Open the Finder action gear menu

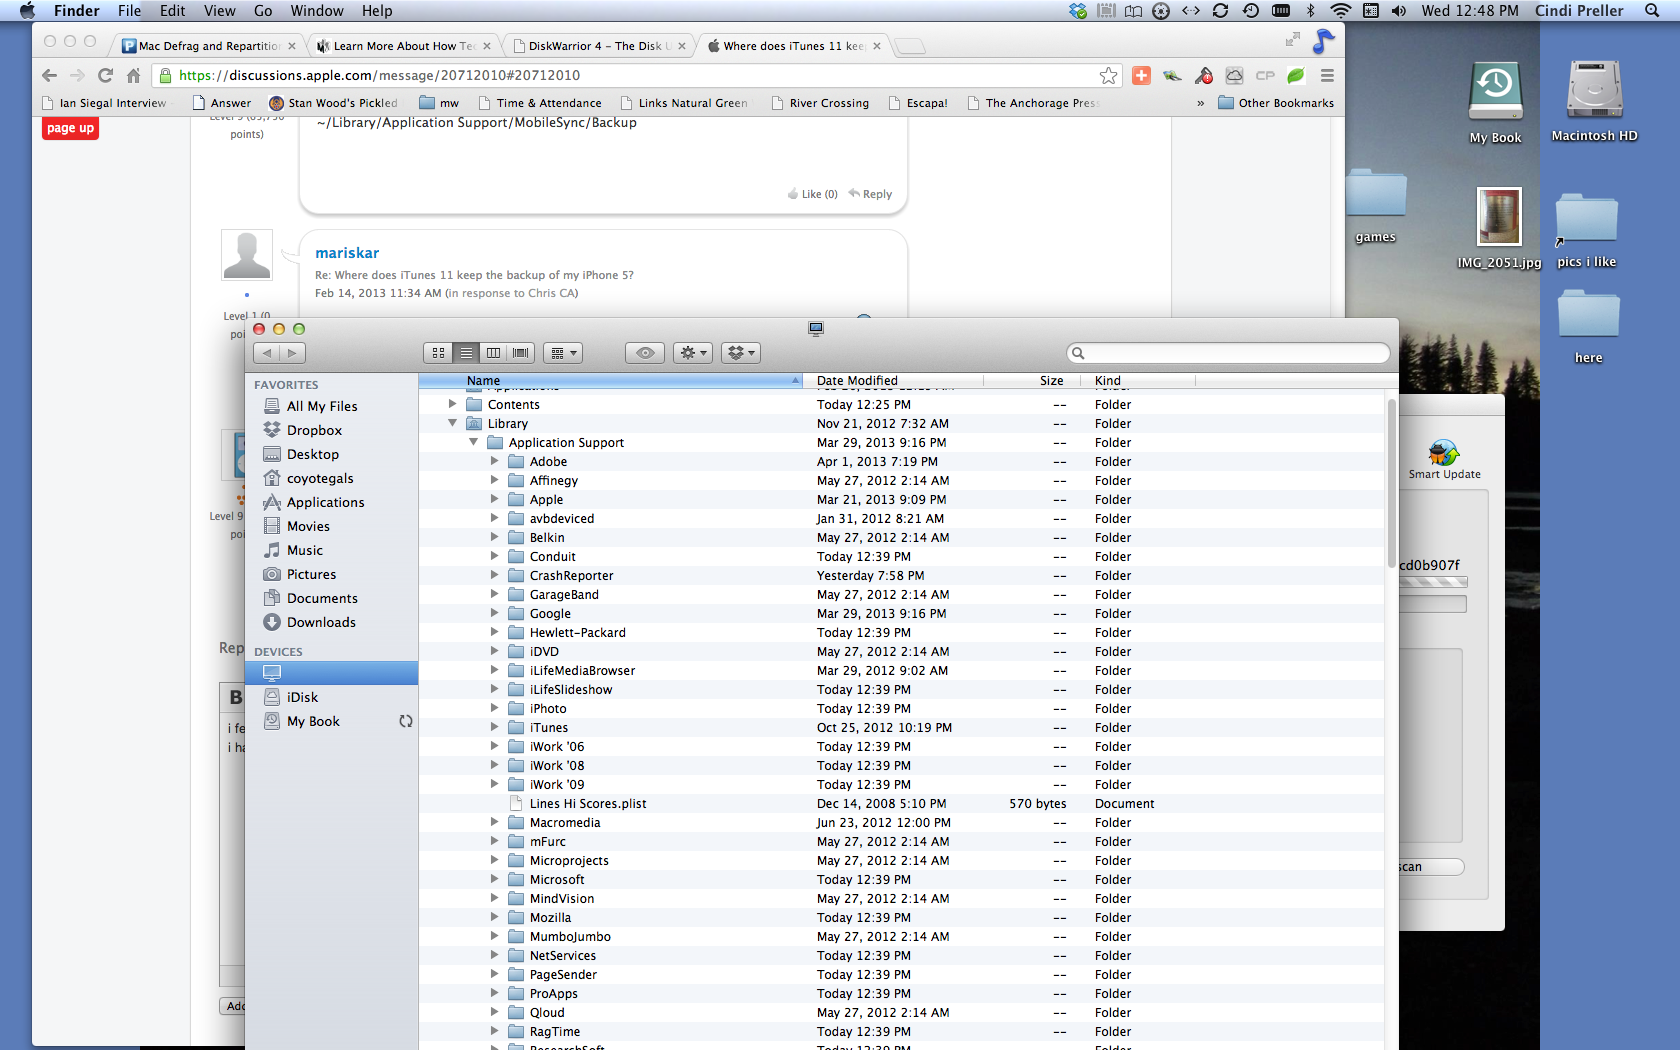coord(693,353)
